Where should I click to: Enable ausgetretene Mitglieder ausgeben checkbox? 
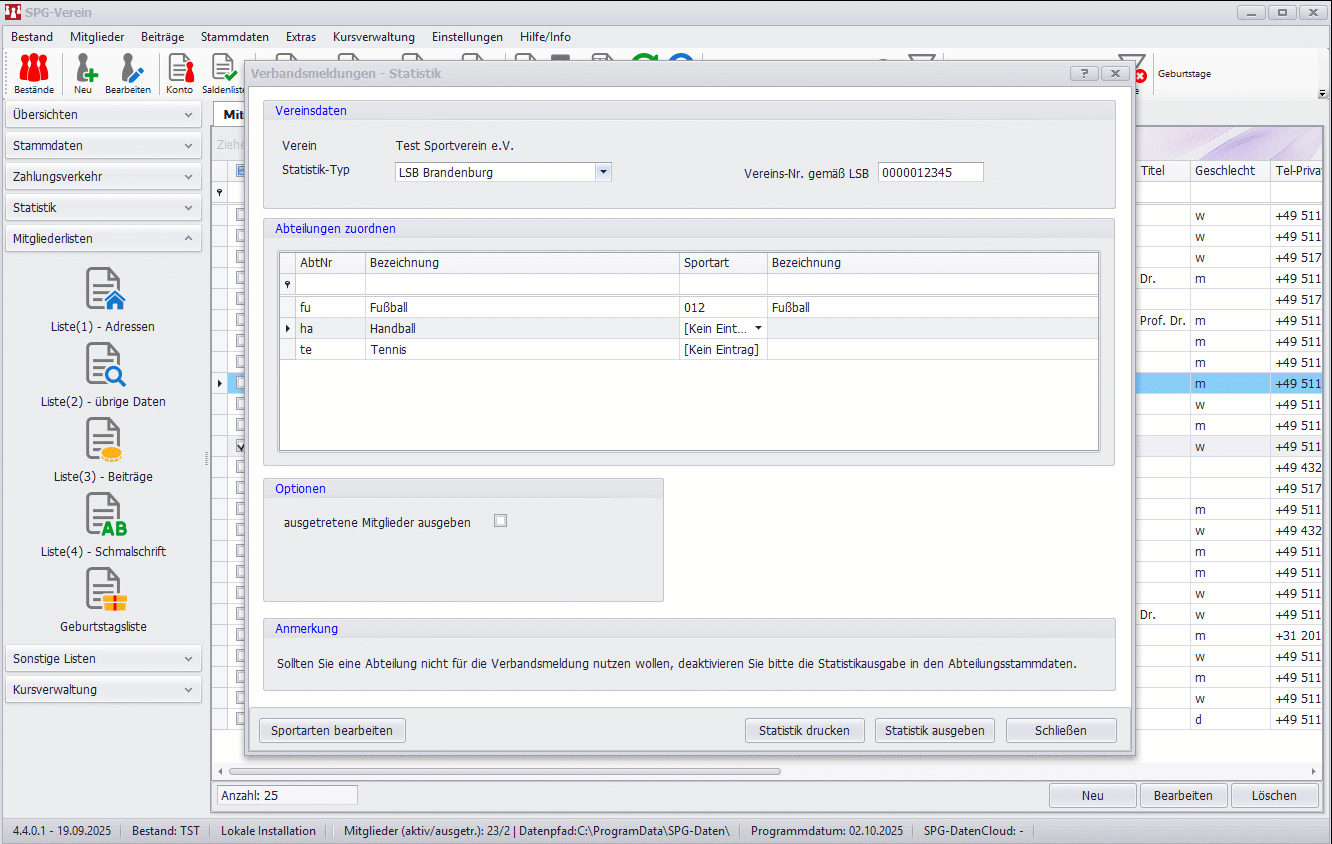pyautogui.click(x=501, y=521)
